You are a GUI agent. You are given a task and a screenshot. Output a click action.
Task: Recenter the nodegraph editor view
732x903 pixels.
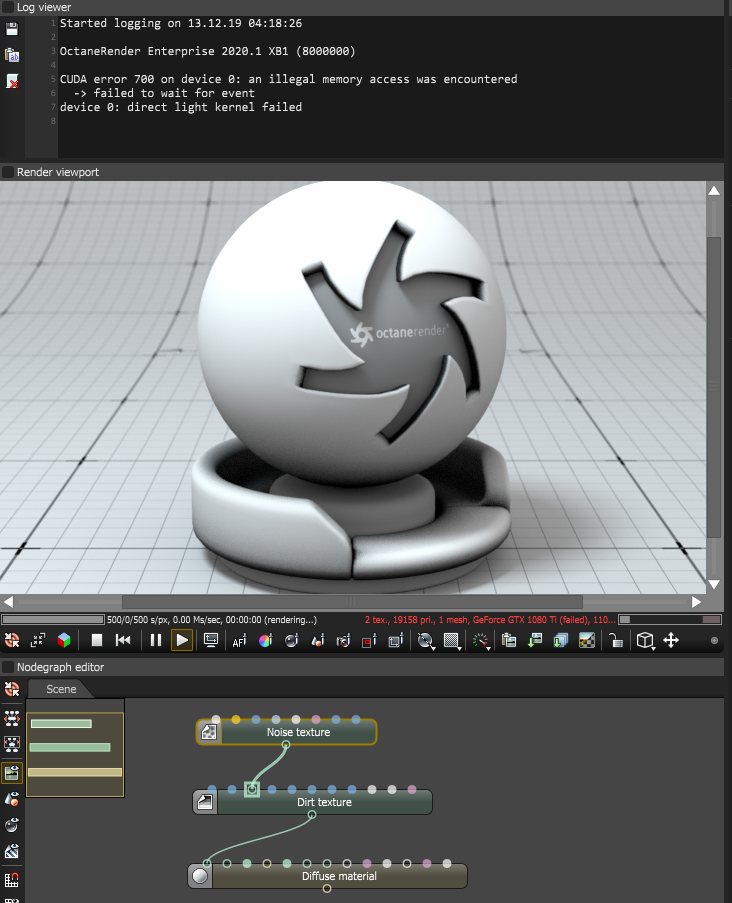click(x=12, y=689)
